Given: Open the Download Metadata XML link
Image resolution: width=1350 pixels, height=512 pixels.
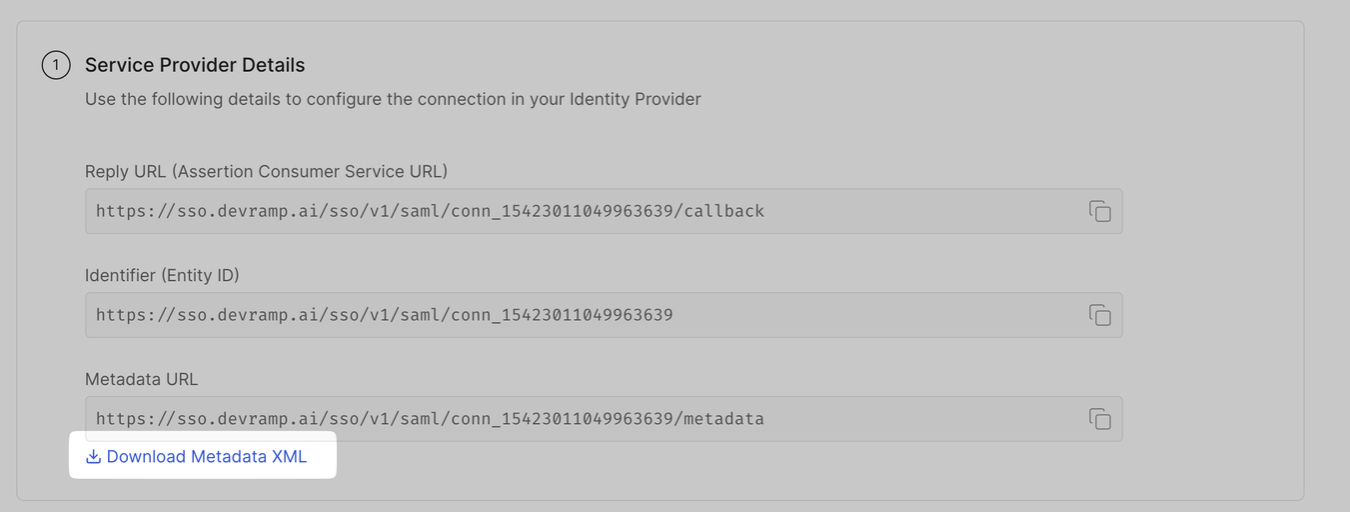Looking at the screenshot, I should click(206, 457).
